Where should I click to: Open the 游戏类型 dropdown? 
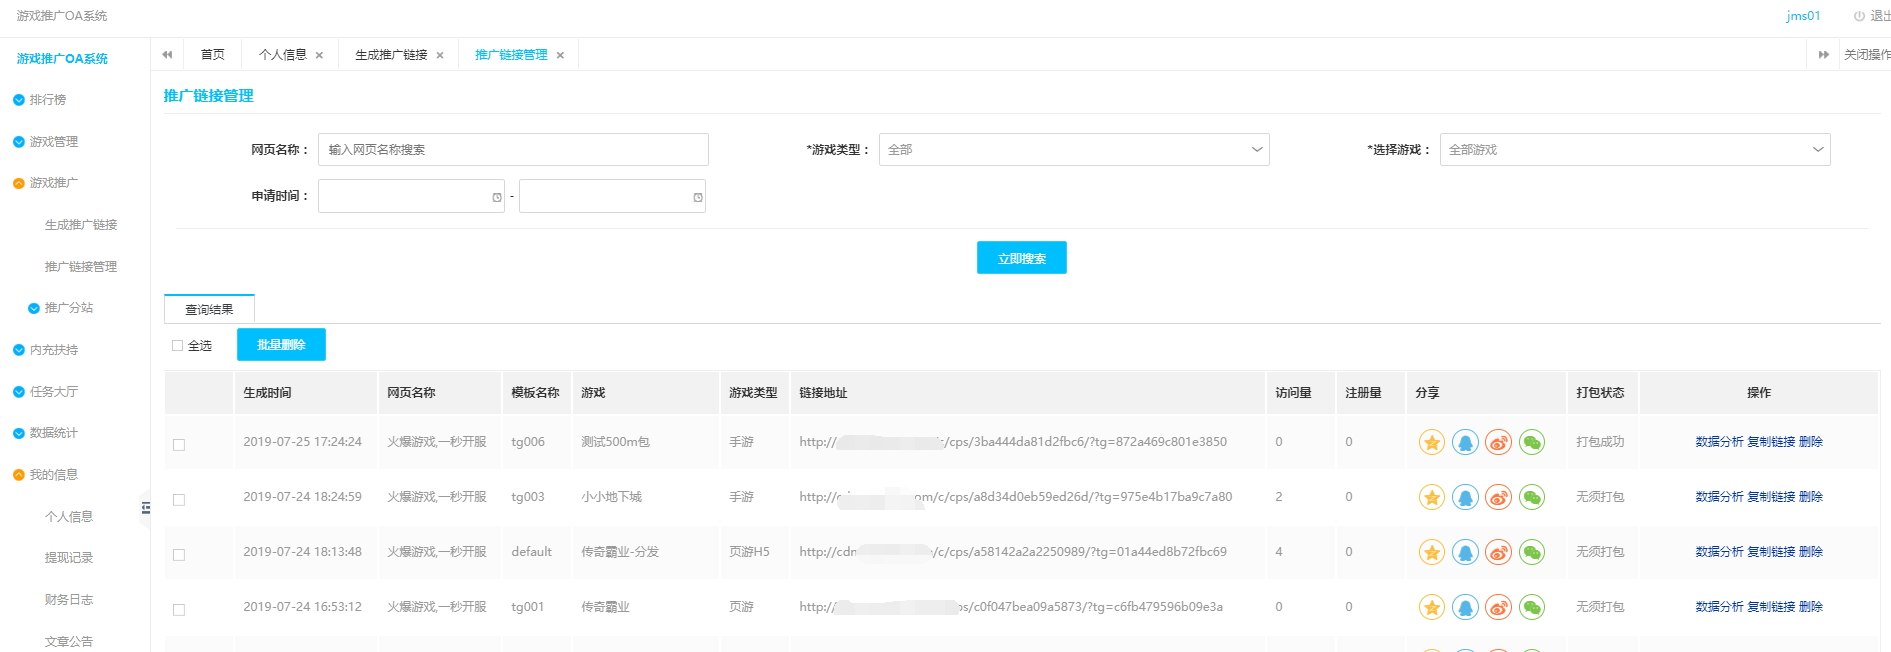(1073, 150)
